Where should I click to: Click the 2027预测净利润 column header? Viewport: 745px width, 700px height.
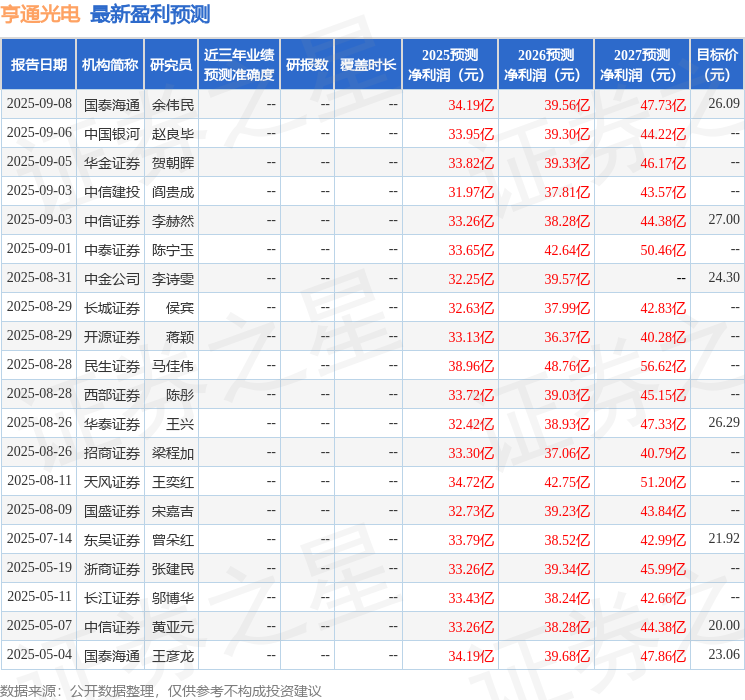642,64
